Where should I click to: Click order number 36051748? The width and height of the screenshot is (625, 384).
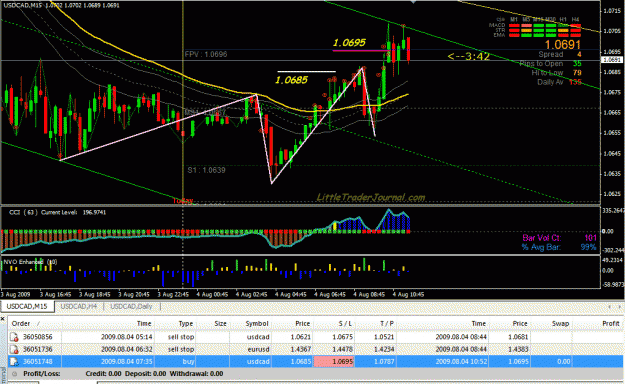coord(37,362)
